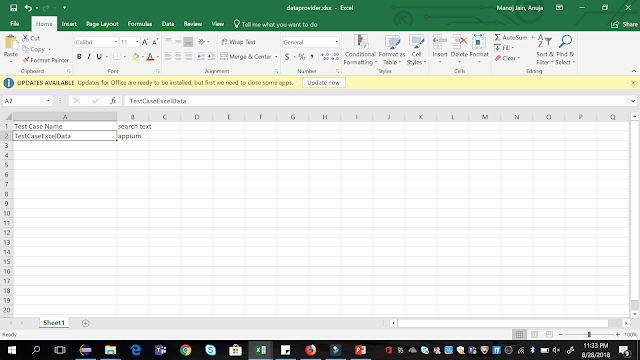
Task: Open the Name Box dropdown arrow
Action: pyautogui.click(x=48, y=101)
